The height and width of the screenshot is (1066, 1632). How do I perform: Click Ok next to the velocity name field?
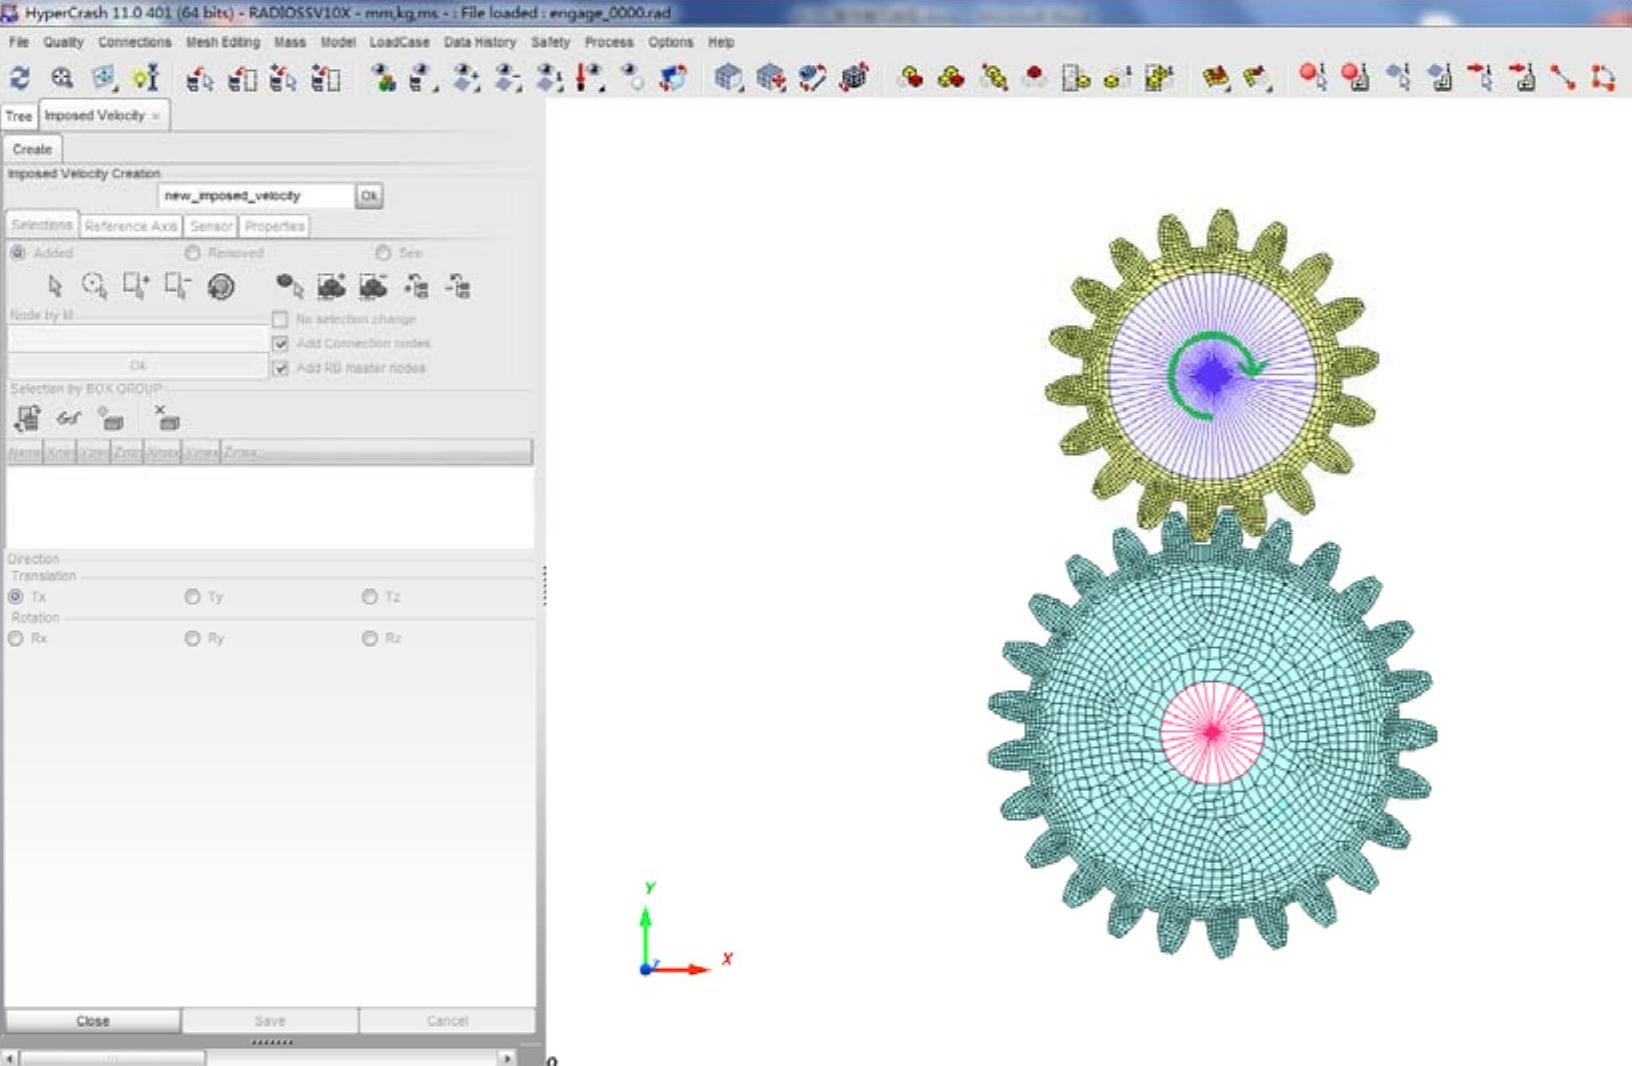coord(369,196)
